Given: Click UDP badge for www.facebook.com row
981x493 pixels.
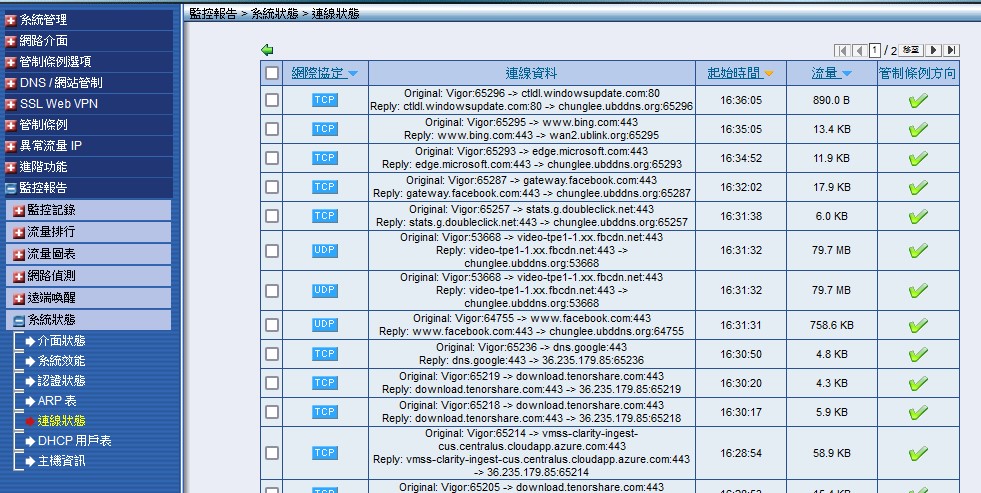Looking at the screenshot, I should pyautogui.click(x=325, y=325).
